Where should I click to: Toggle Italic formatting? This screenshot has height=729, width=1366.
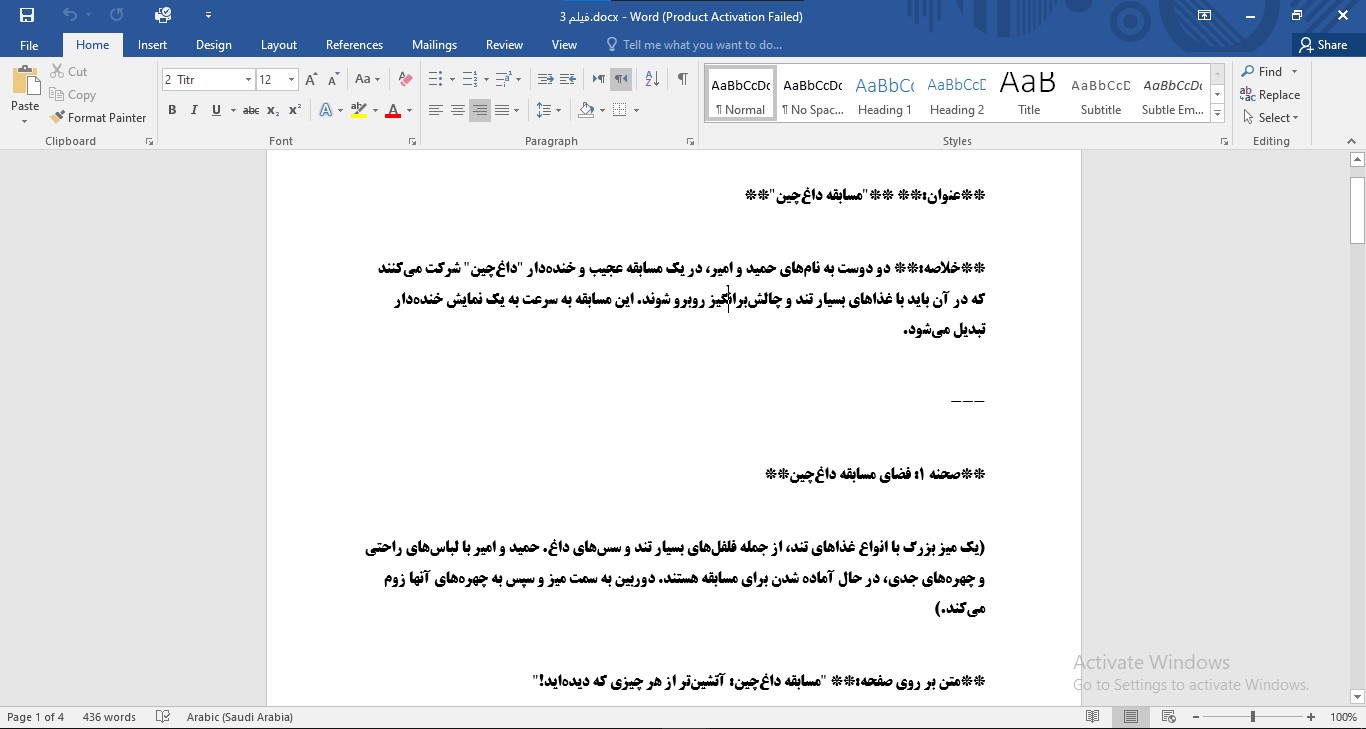pyautogui.click(x=194, y=111)
